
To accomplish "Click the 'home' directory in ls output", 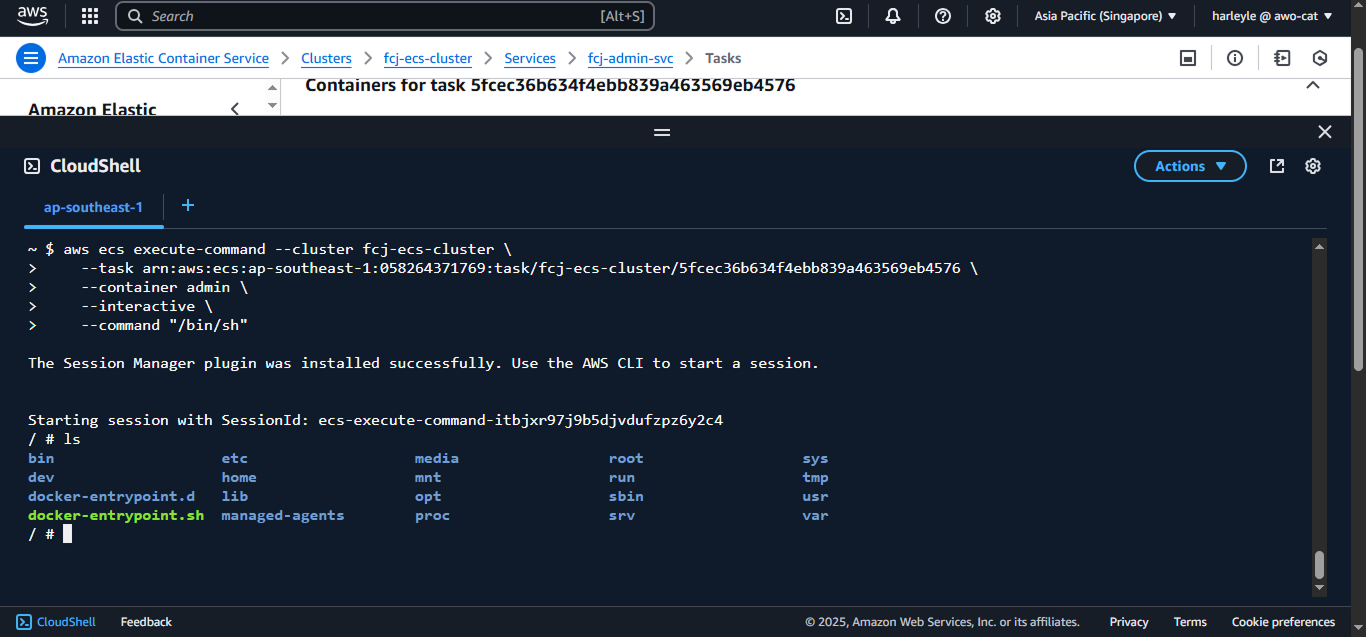I will (239, 477).
